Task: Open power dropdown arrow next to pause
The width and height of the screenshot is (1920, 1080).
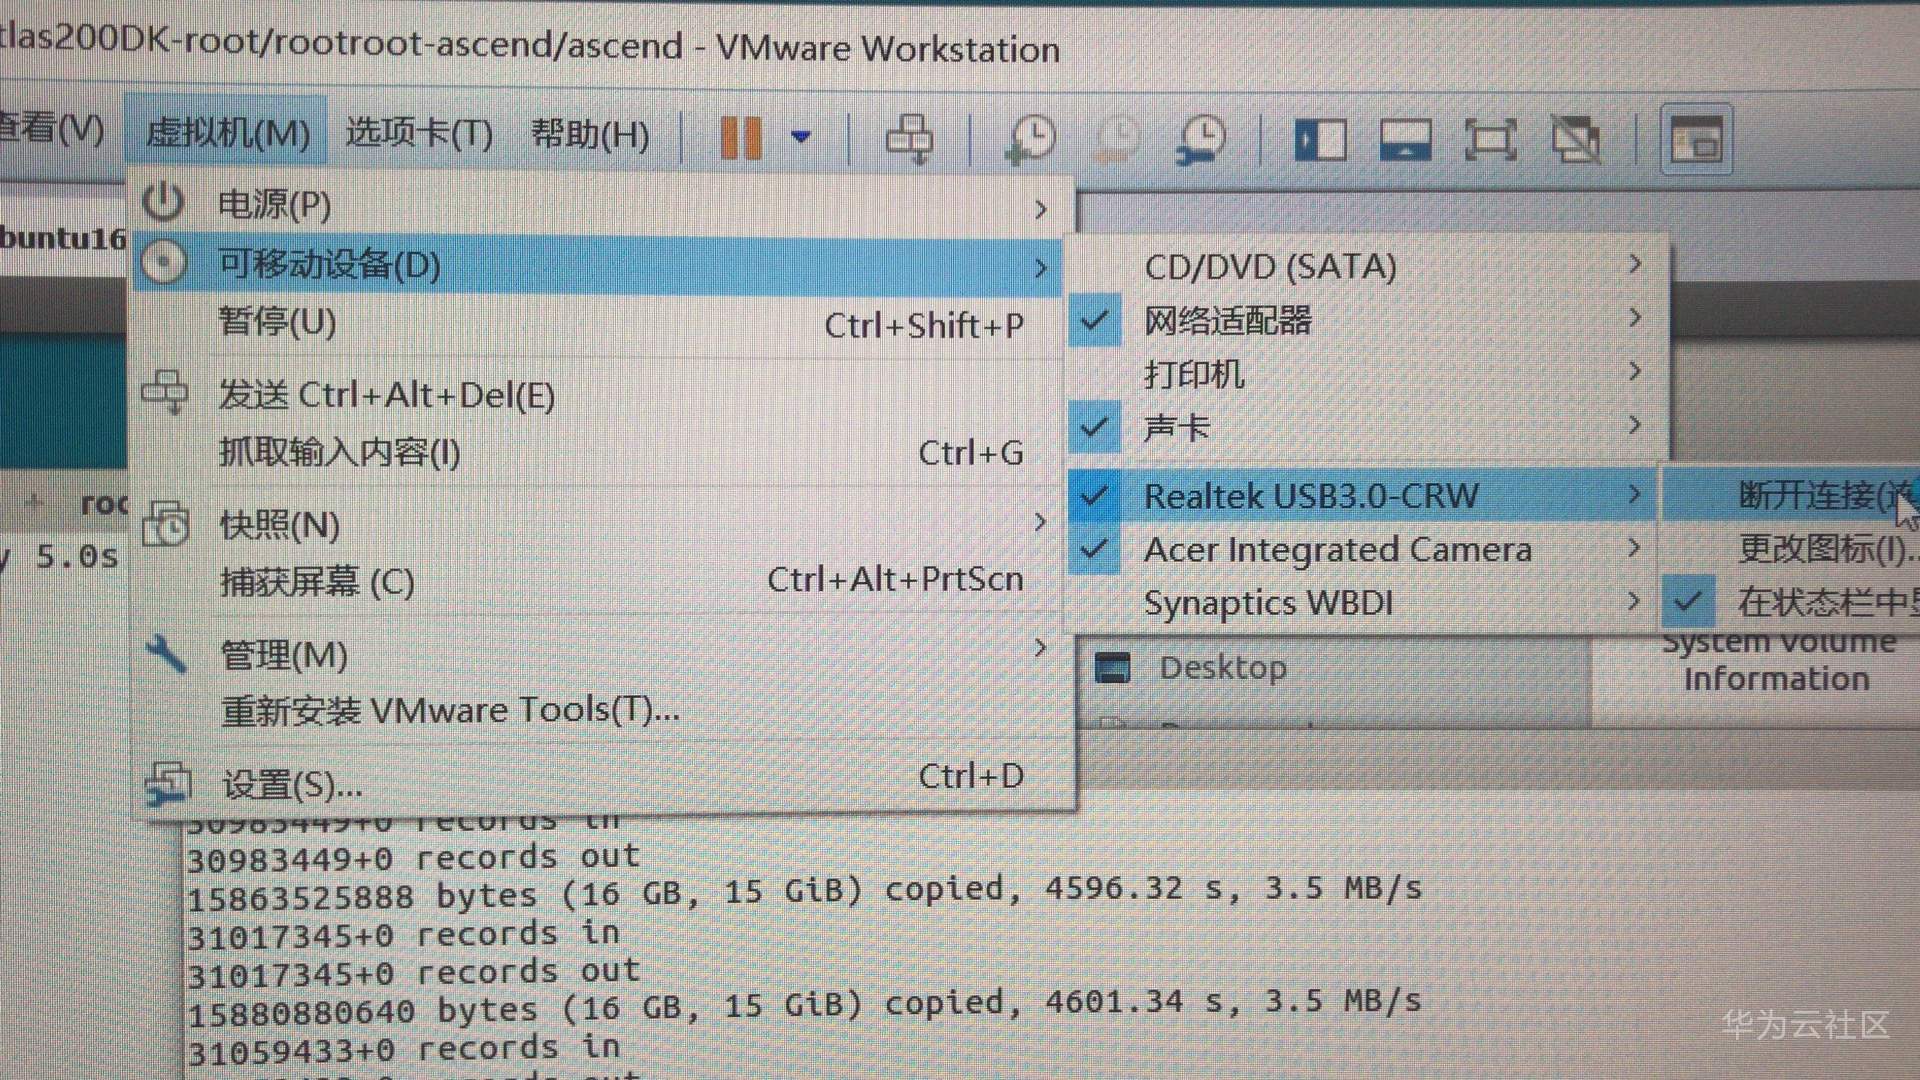Action: click(801, 137)
